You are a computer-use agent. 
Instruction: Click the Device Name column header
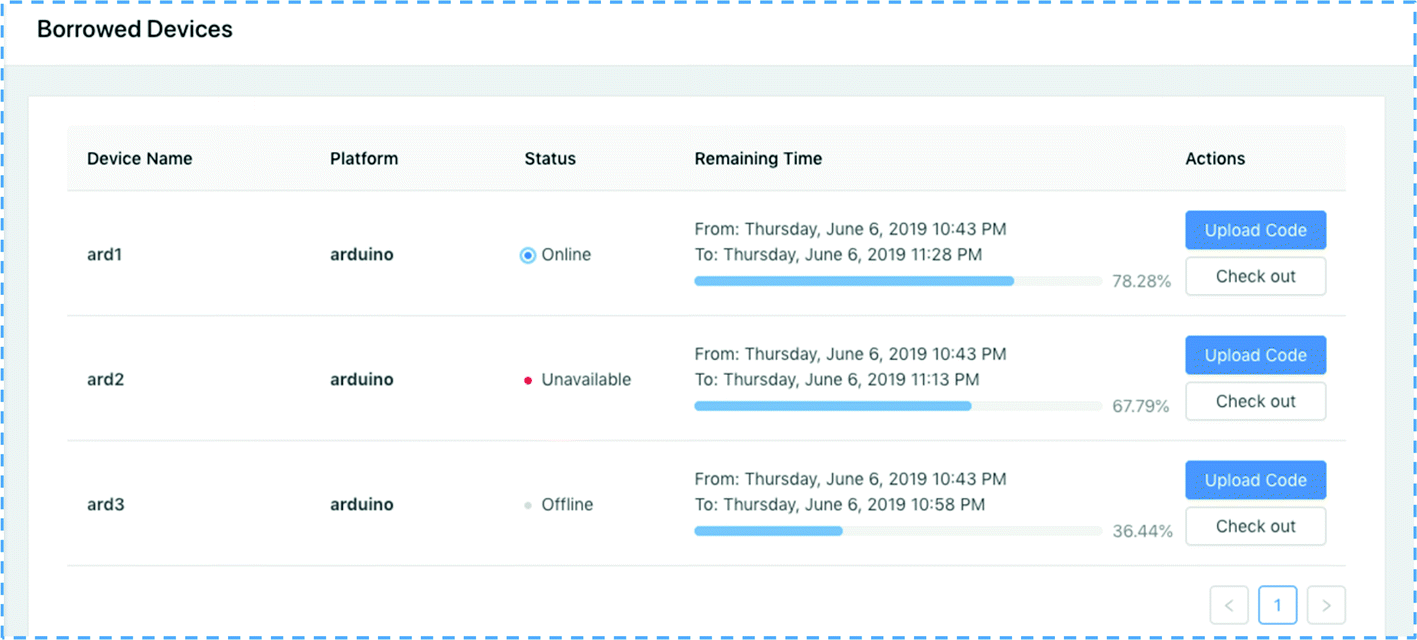(140, 158)
